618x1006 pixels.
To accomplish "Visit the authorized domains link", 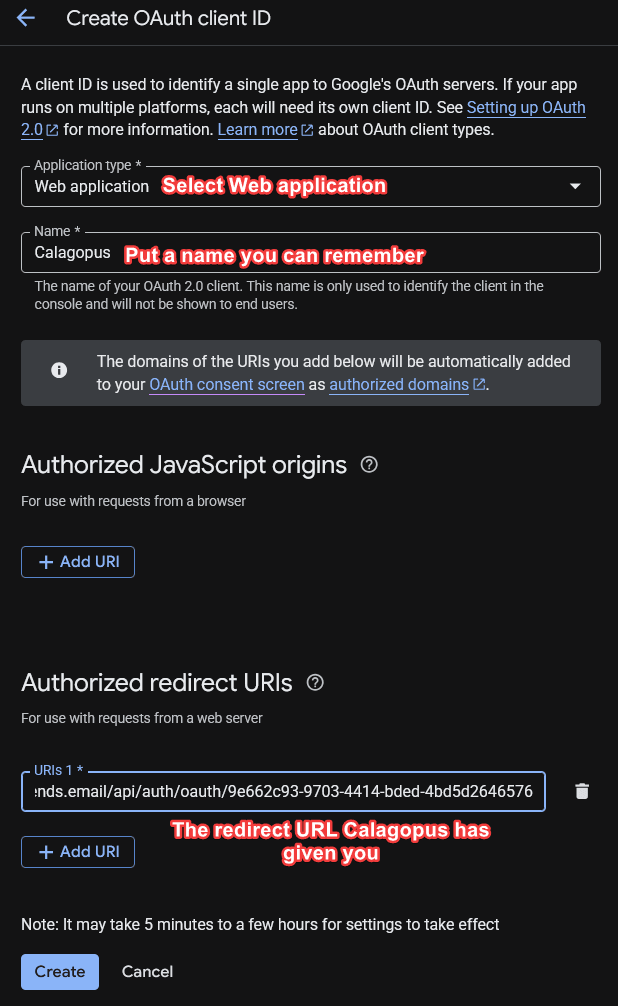I will tap(399, 384).
